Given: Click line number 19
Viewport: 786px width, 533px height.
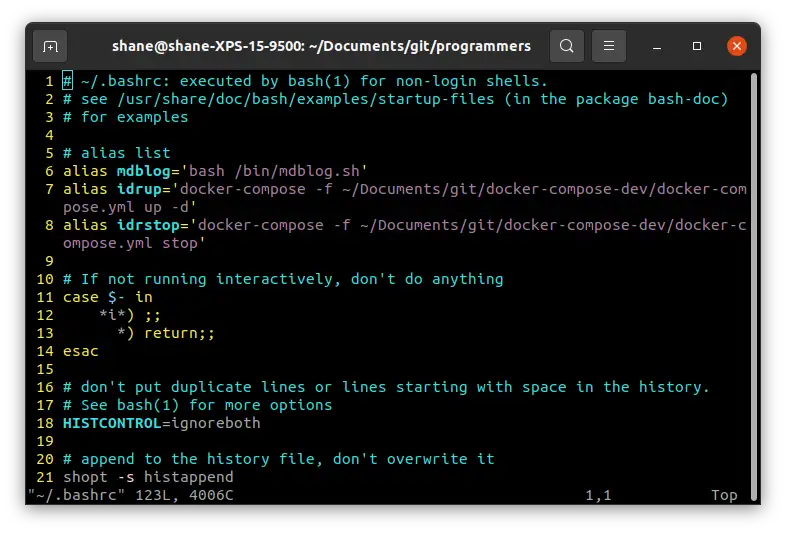Looking at the screenshot, I should pyautogui.click(x=45, y=441).
